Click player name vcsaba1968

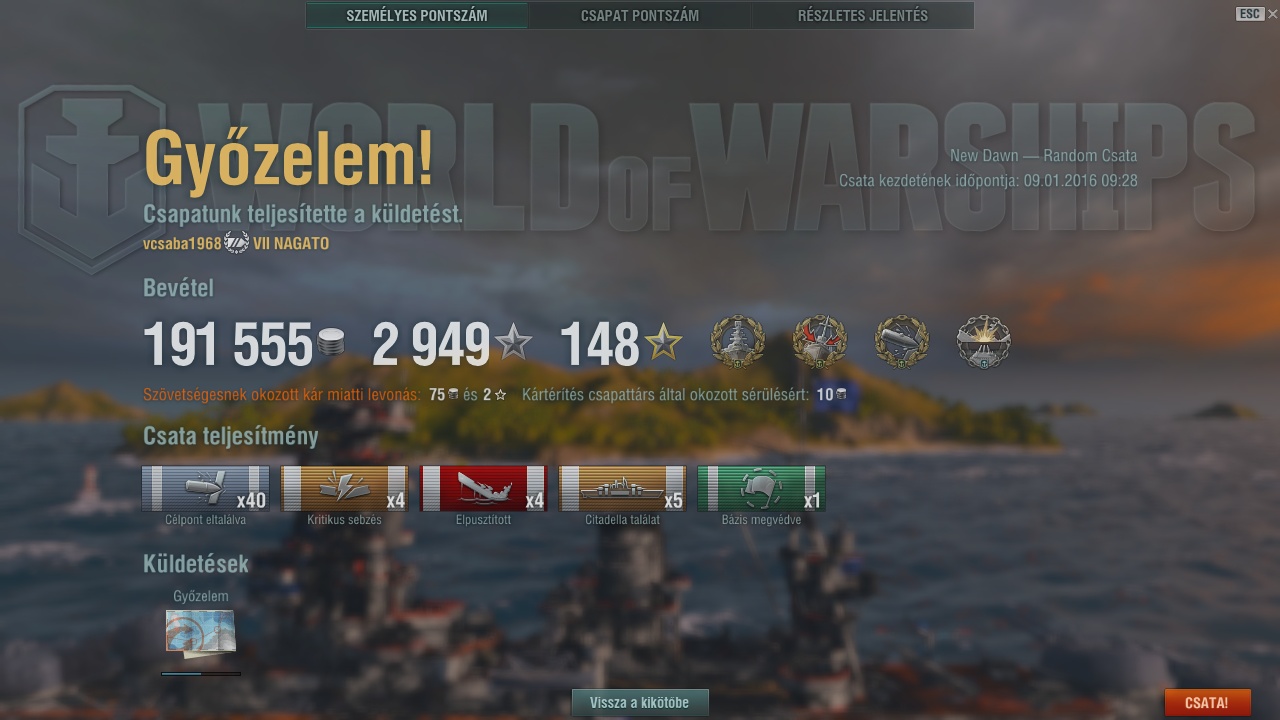coord(182,243)
